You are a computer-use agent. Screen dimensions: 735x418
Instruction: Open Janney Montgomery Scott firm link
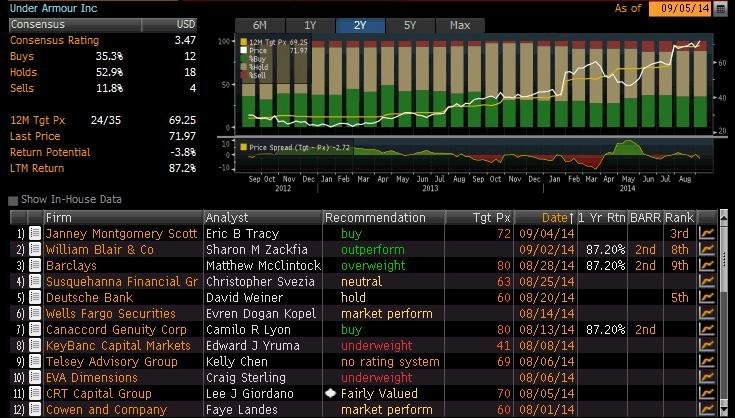pyautogui.click(x=121, y=233)
